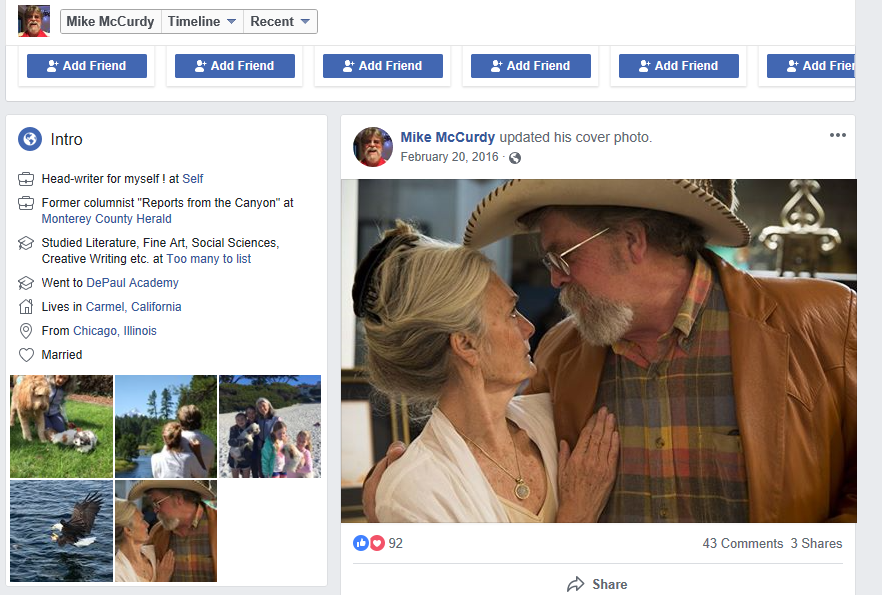Click the heart icon next to Married
Viewport: 882px width, 595px height.
coord(27,354)
